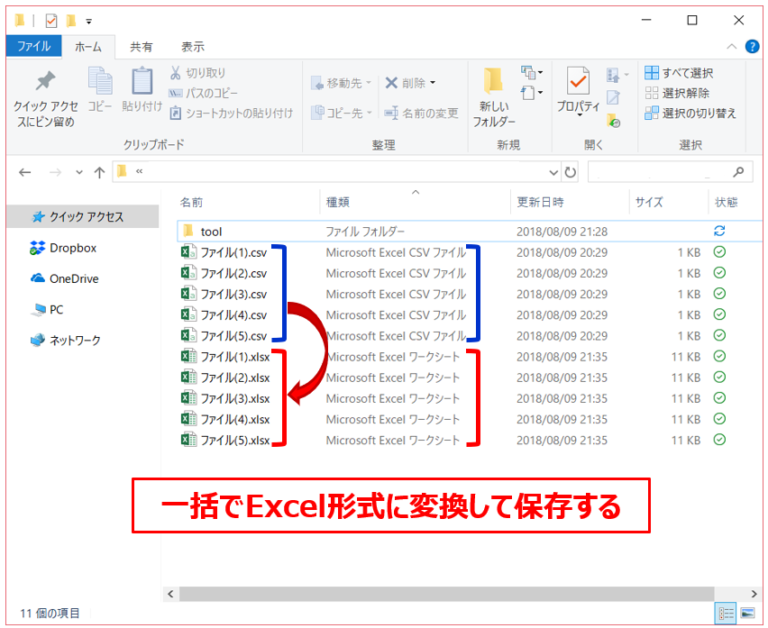Viewport: 768px width, 628px height.
Task: Select the ファイル(3).csv file
Action: coord(233,294)
